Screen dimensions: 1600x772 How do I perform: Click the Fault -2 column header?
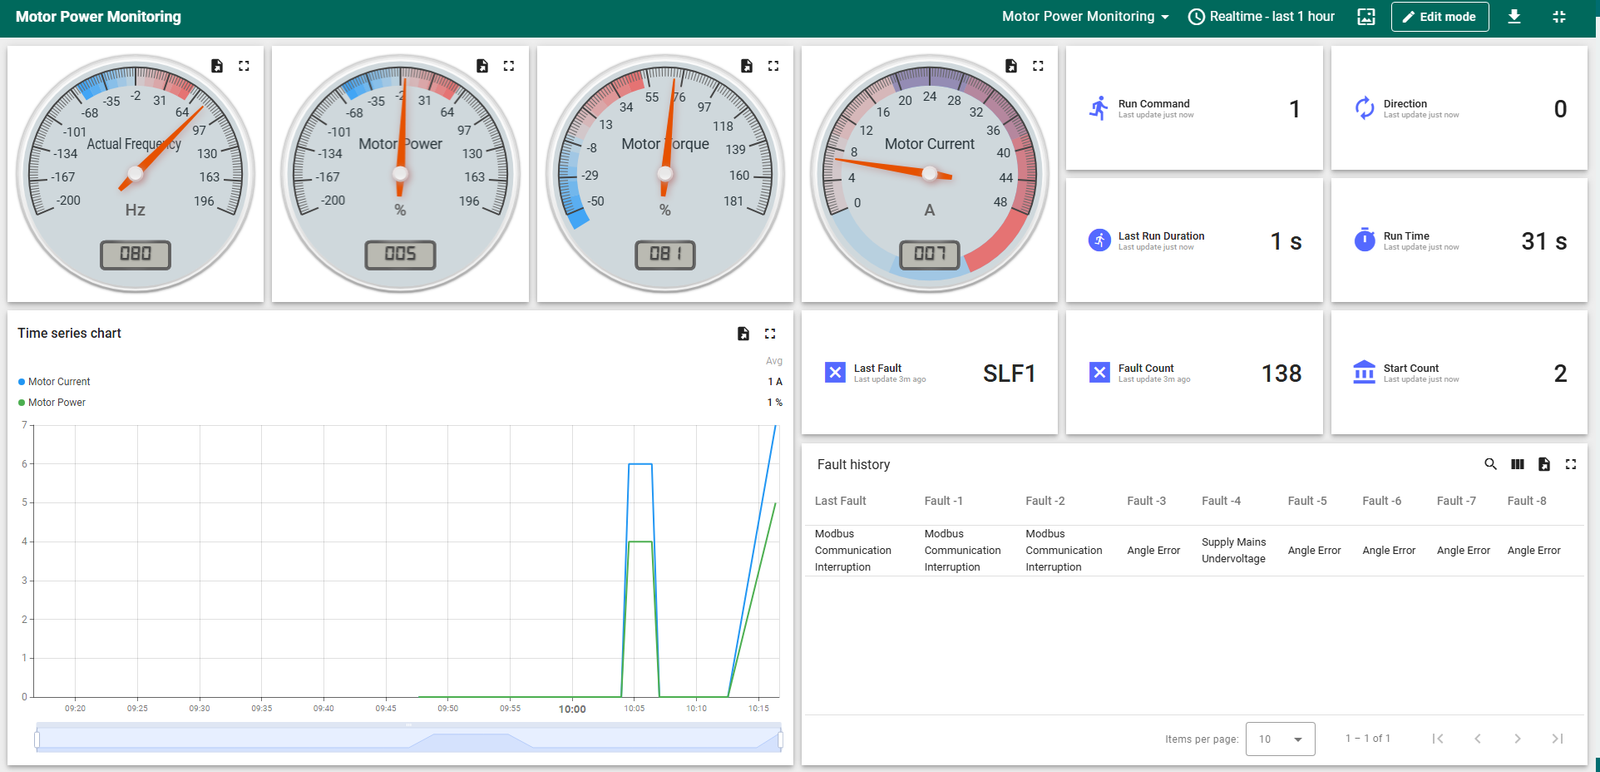click(1045, 501)
